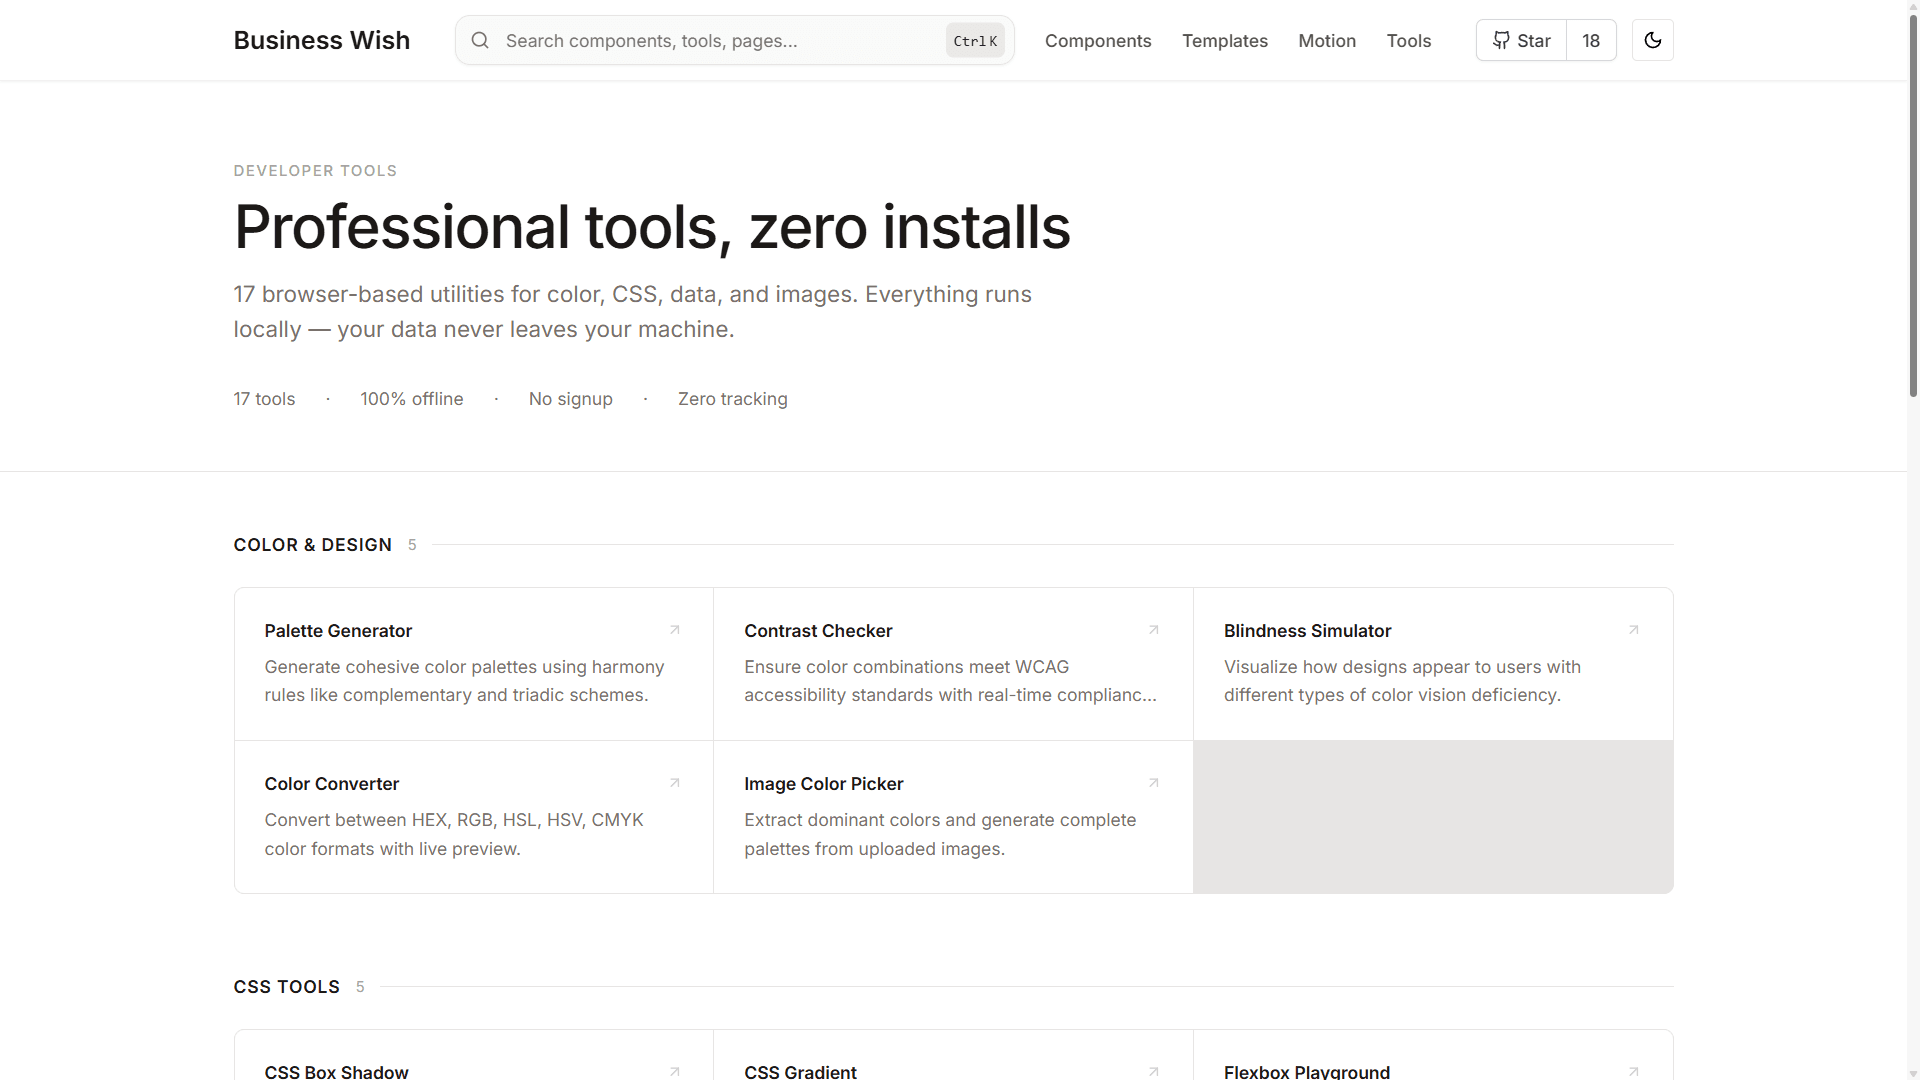View stargazers via the 18 count link

click(x=1591, y=40)
